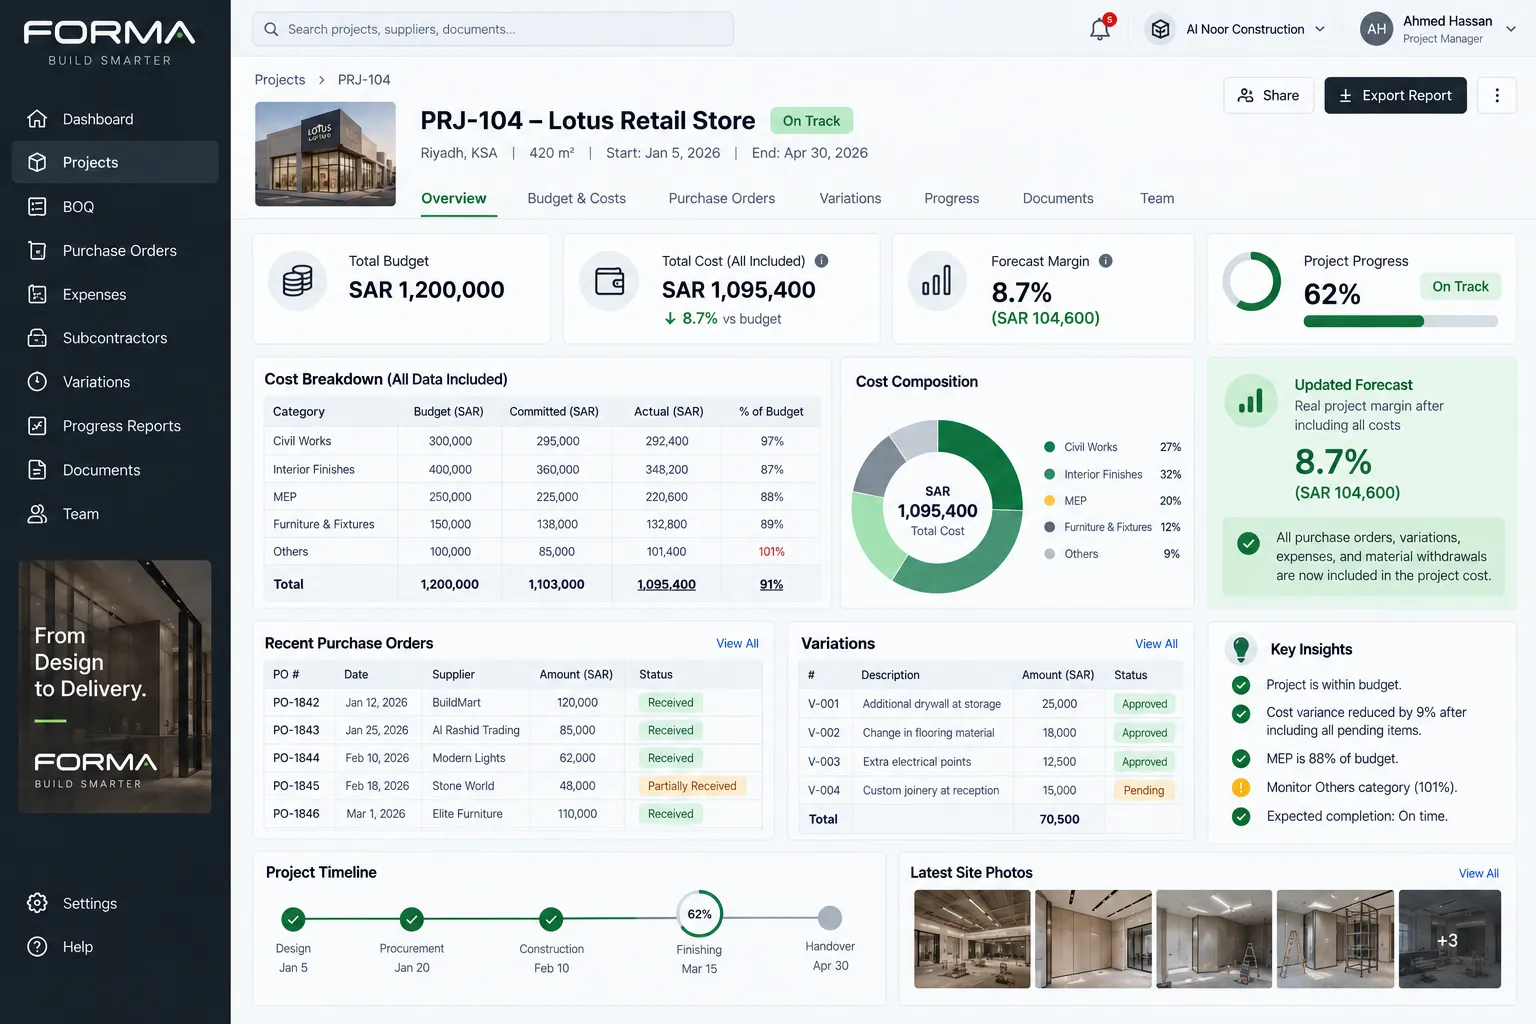
Task: Click the Civil Works legend color dot
Action: pyautogui.click(x=1050, y=447)
